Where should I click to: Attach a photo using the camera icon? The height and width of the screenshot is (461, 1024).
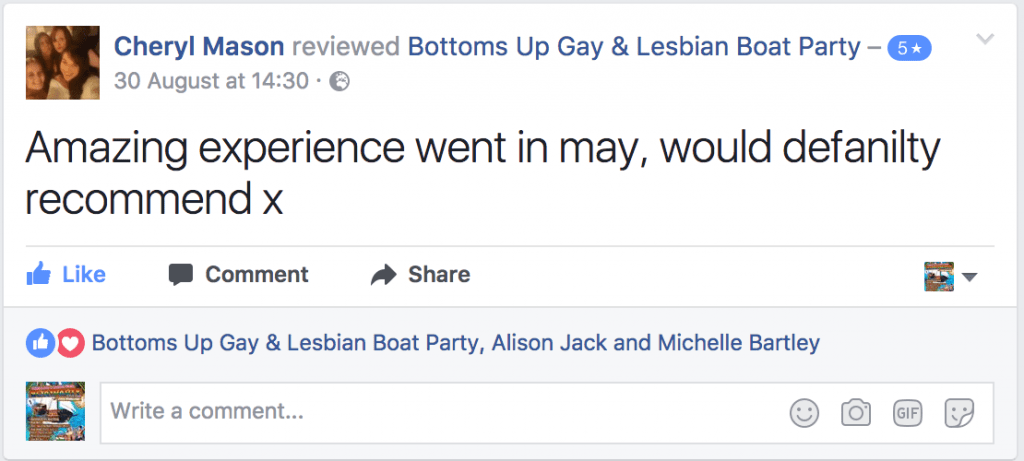[x=855, y=412]
